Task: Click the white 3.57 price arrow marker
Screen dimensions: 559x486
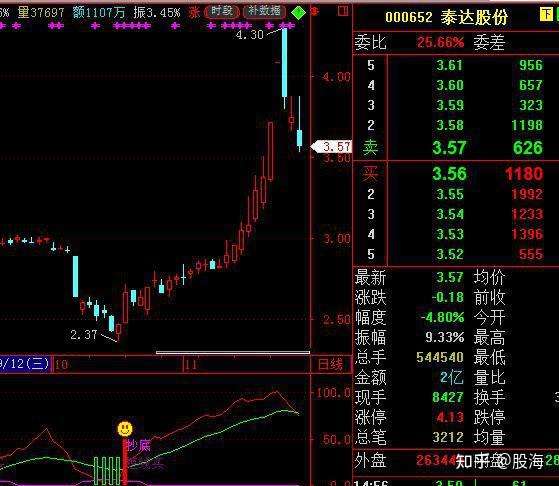Action: coord(331,146)
